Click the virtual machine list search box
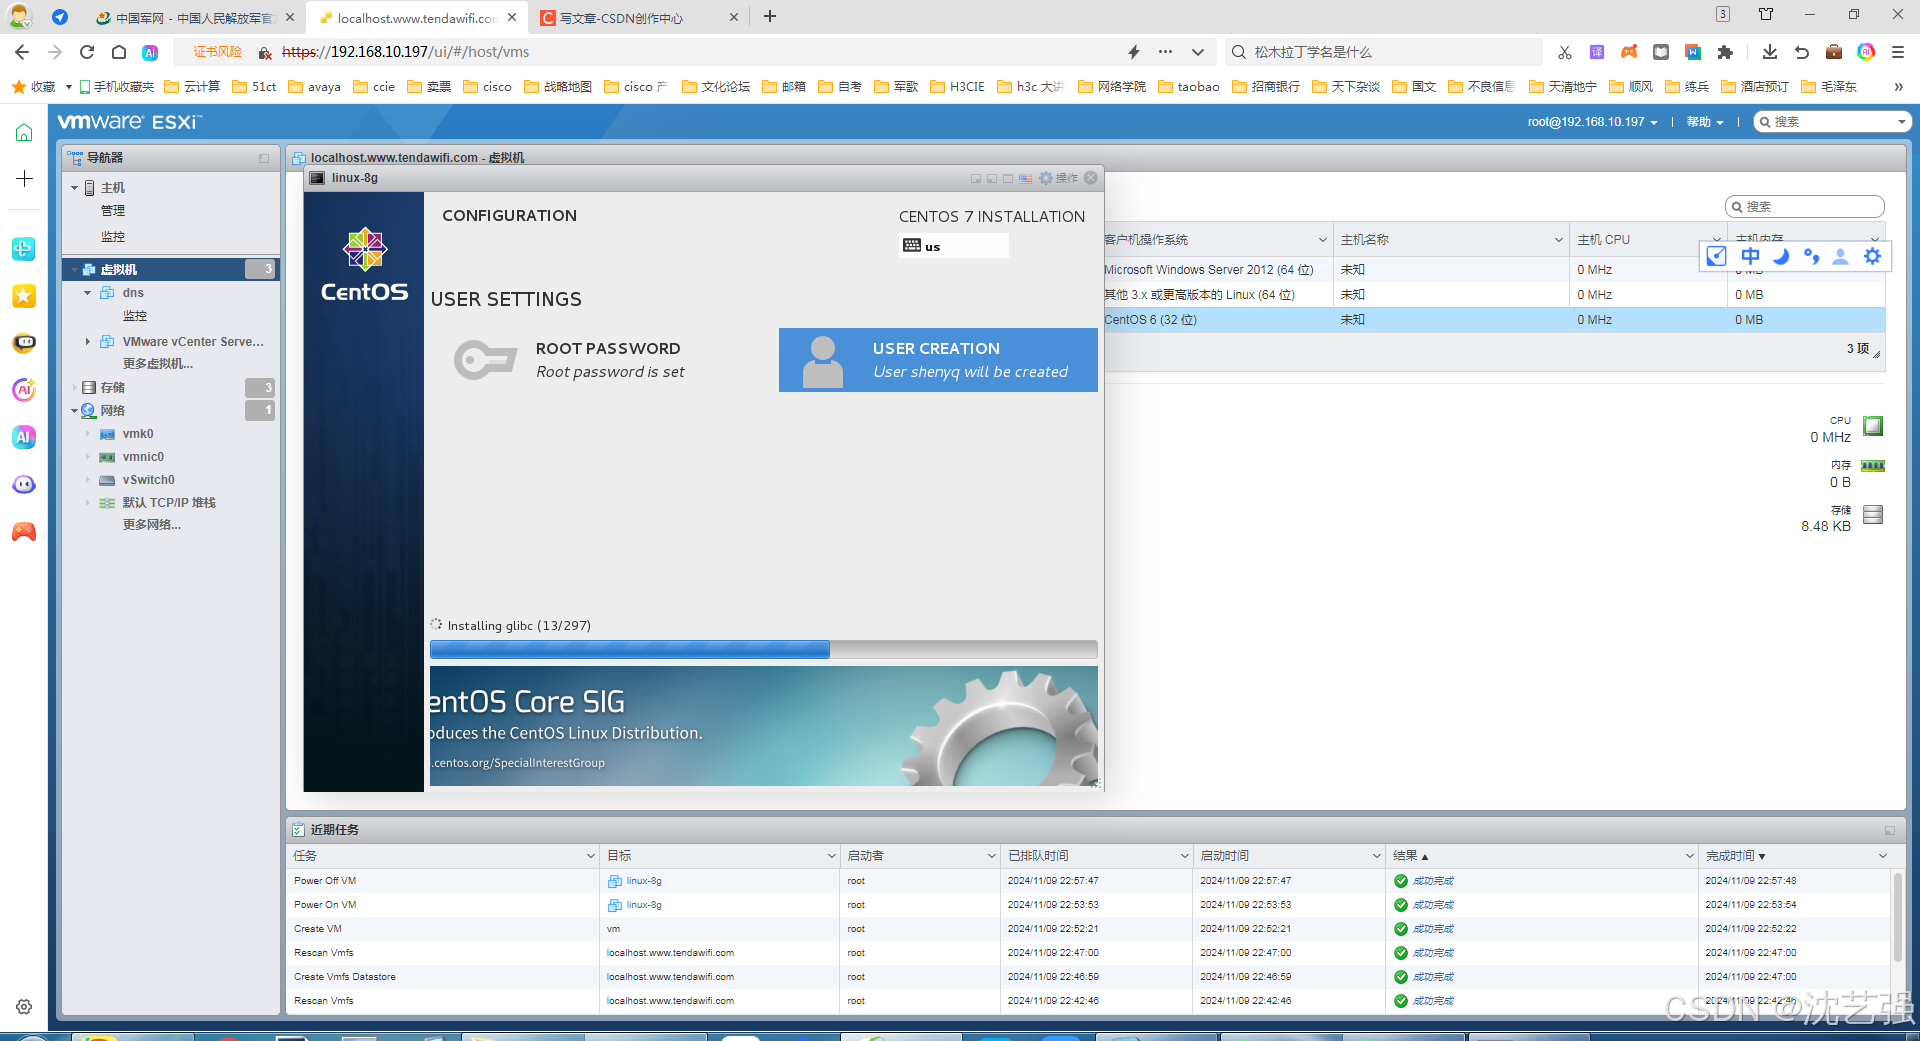Image resolution: width=1920 pixels, height=1041 pixels. (x=1805, y=207)
